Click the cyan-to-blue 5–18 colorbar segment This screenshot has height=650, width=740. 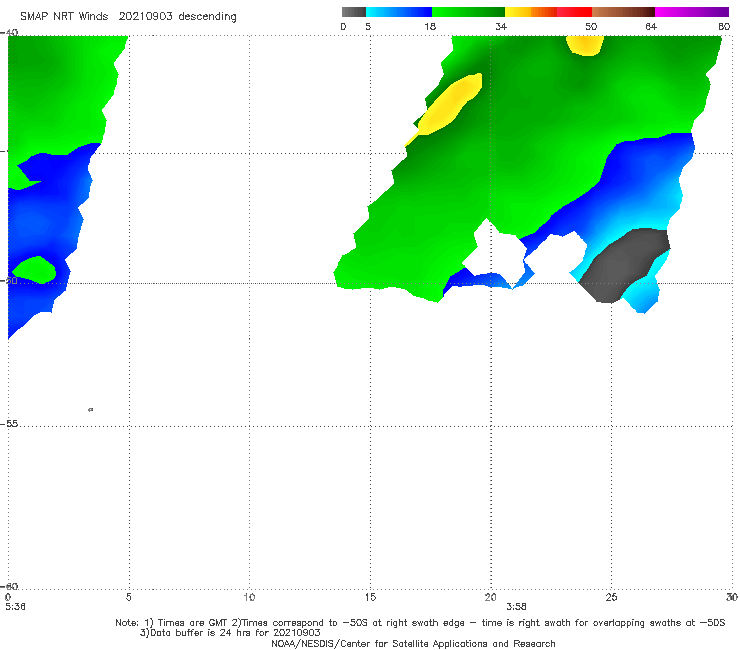399,12
